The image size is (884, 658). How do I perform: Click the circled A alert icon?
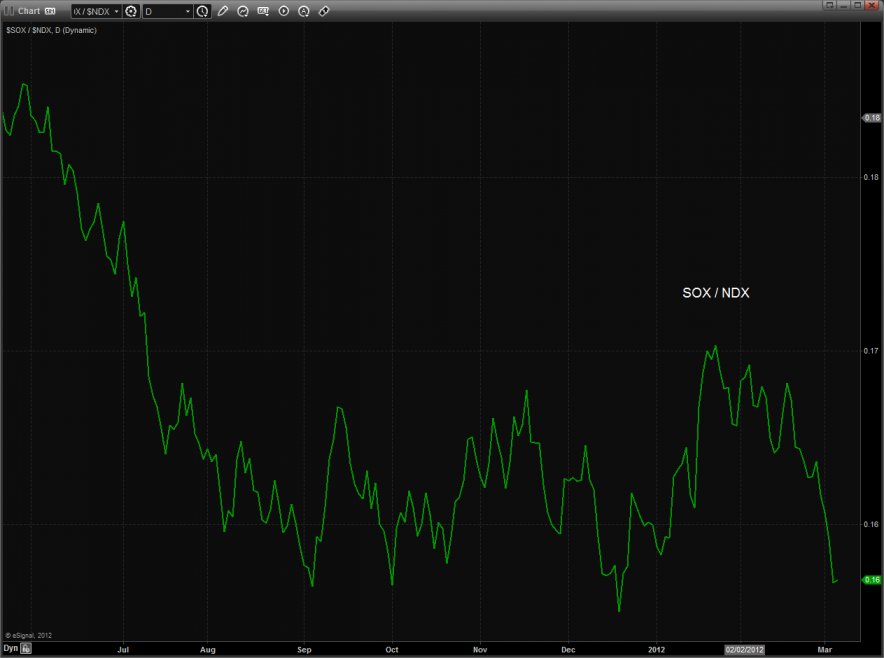click(303, 11)
